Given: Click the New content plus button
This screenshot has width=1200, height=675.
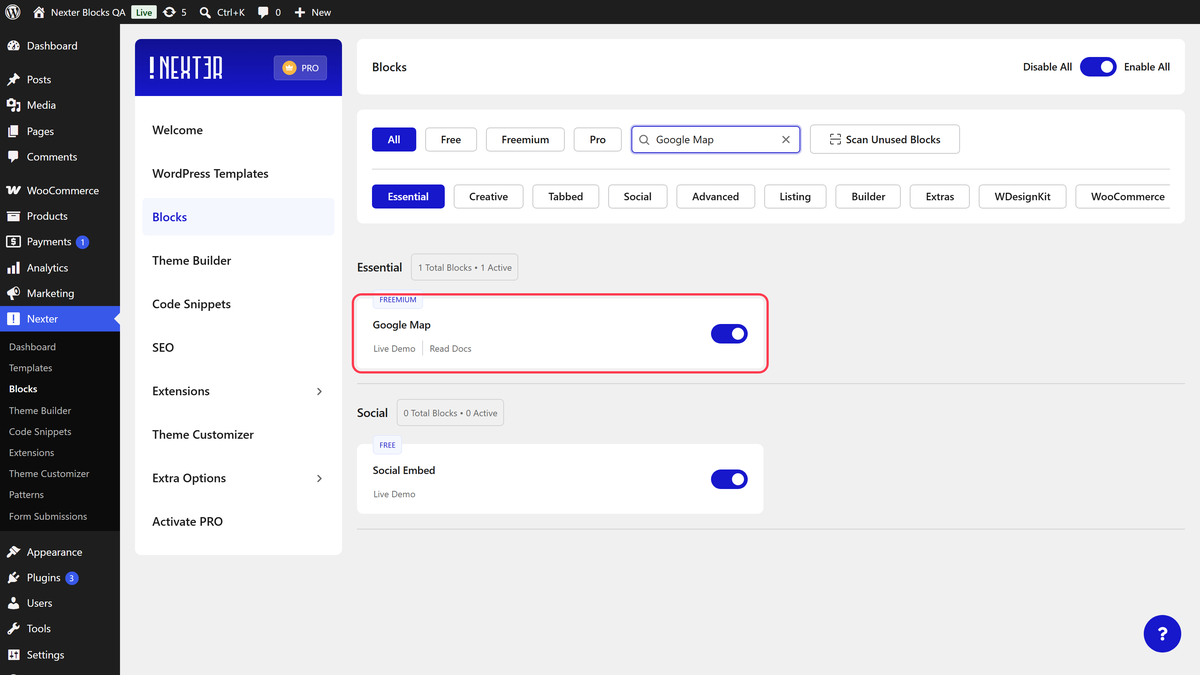Looking at the screenshot, I should (x=312, y=12).
